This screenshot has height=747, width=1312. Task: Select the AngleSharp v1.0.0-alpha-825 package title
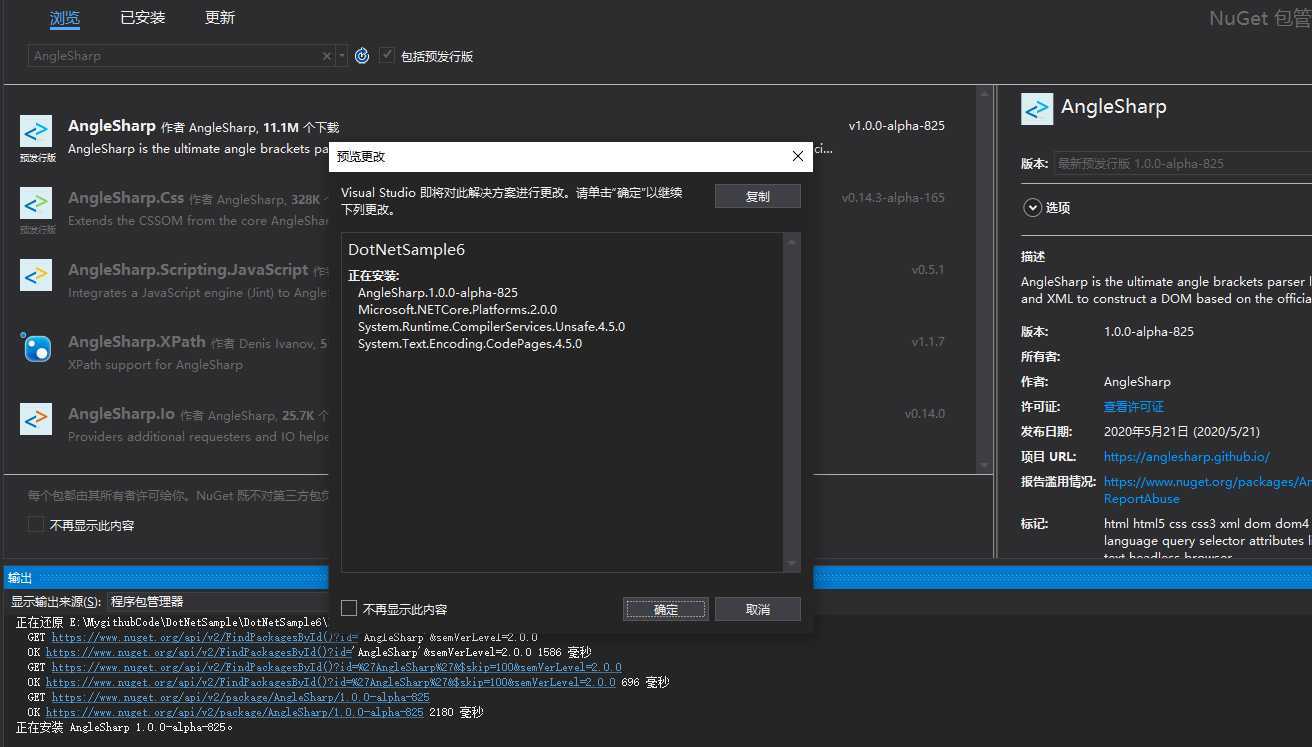click(x=112, y=126)
